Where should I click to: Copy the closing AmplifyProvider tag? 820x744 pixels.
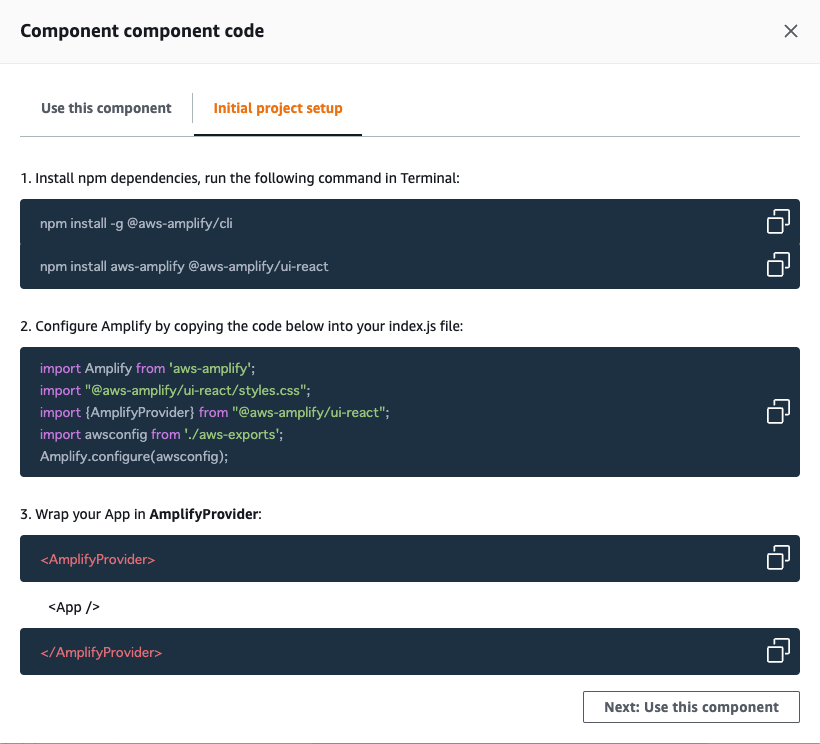[x=778, y=651]
